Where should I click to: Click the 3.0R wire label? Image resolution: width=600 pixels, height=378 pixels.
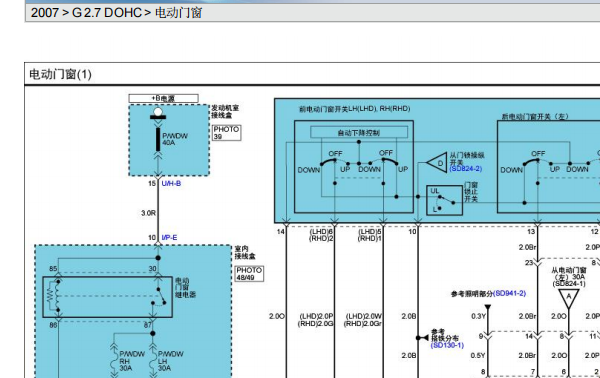pyautogui.click(x=148, y=213)
